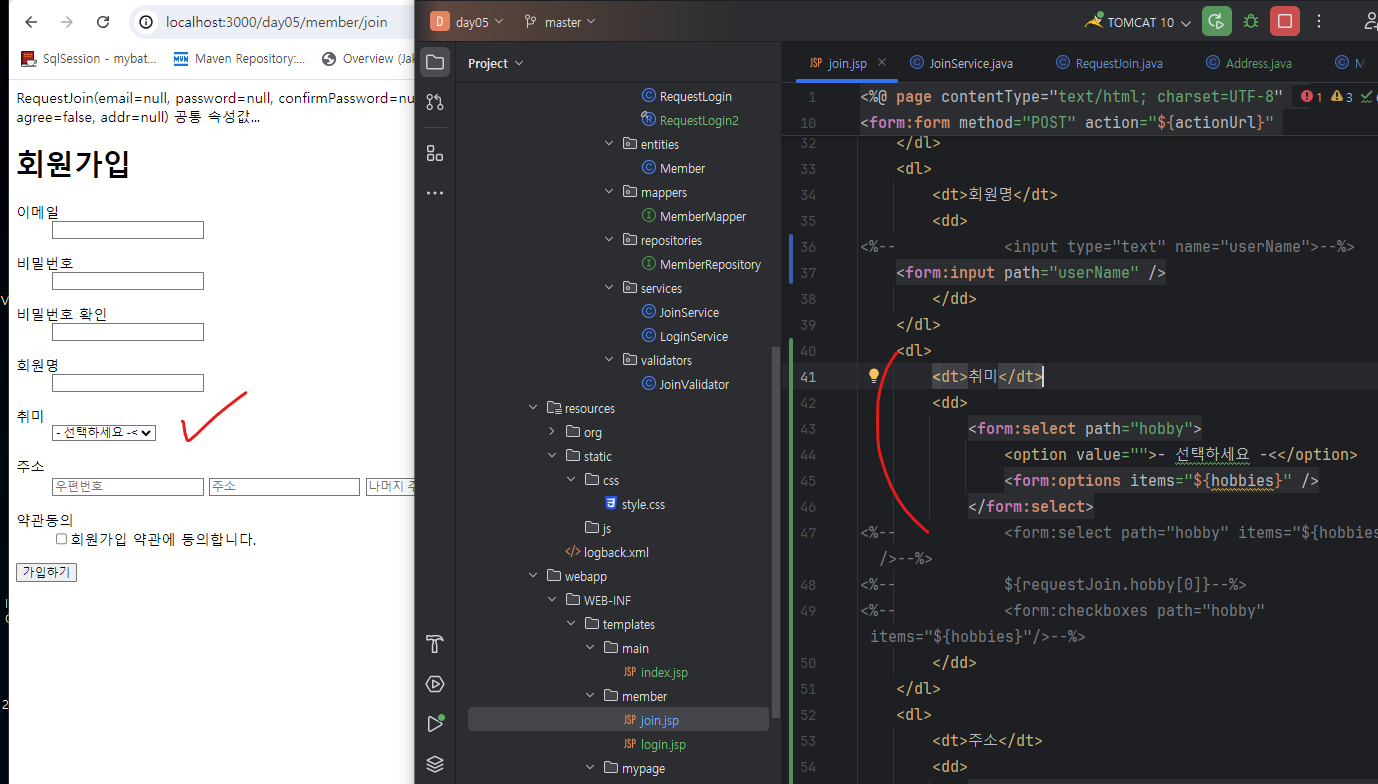The image size is (1378, 784).
Task: Focus the 우편번호 input field
Action: click(128, 487)
